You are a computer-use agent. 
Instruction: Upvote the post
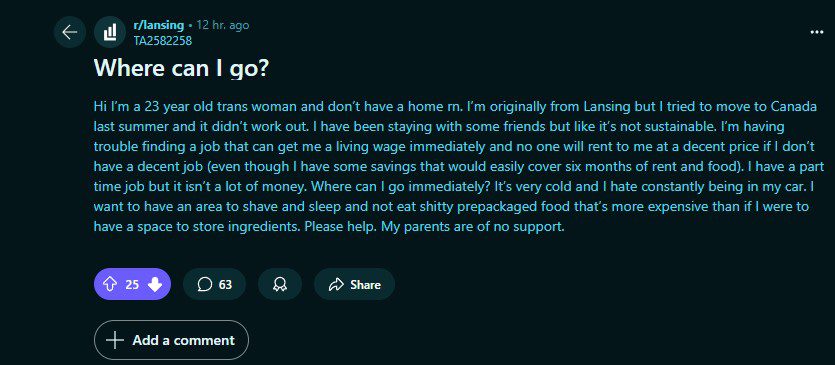[109, 285]
